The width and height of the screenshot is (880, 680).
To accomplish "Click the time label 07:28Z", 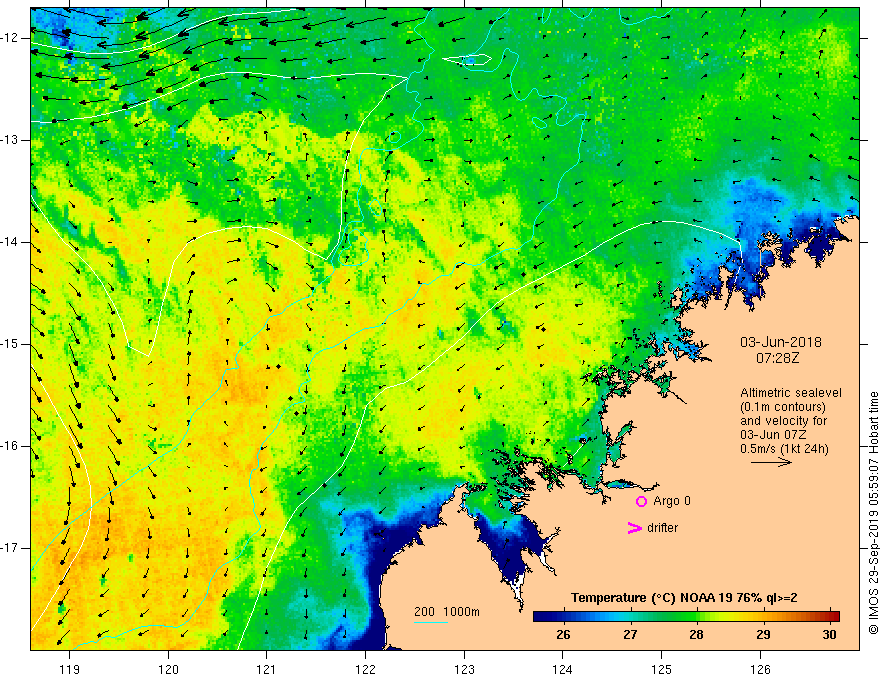I will 777,358.
